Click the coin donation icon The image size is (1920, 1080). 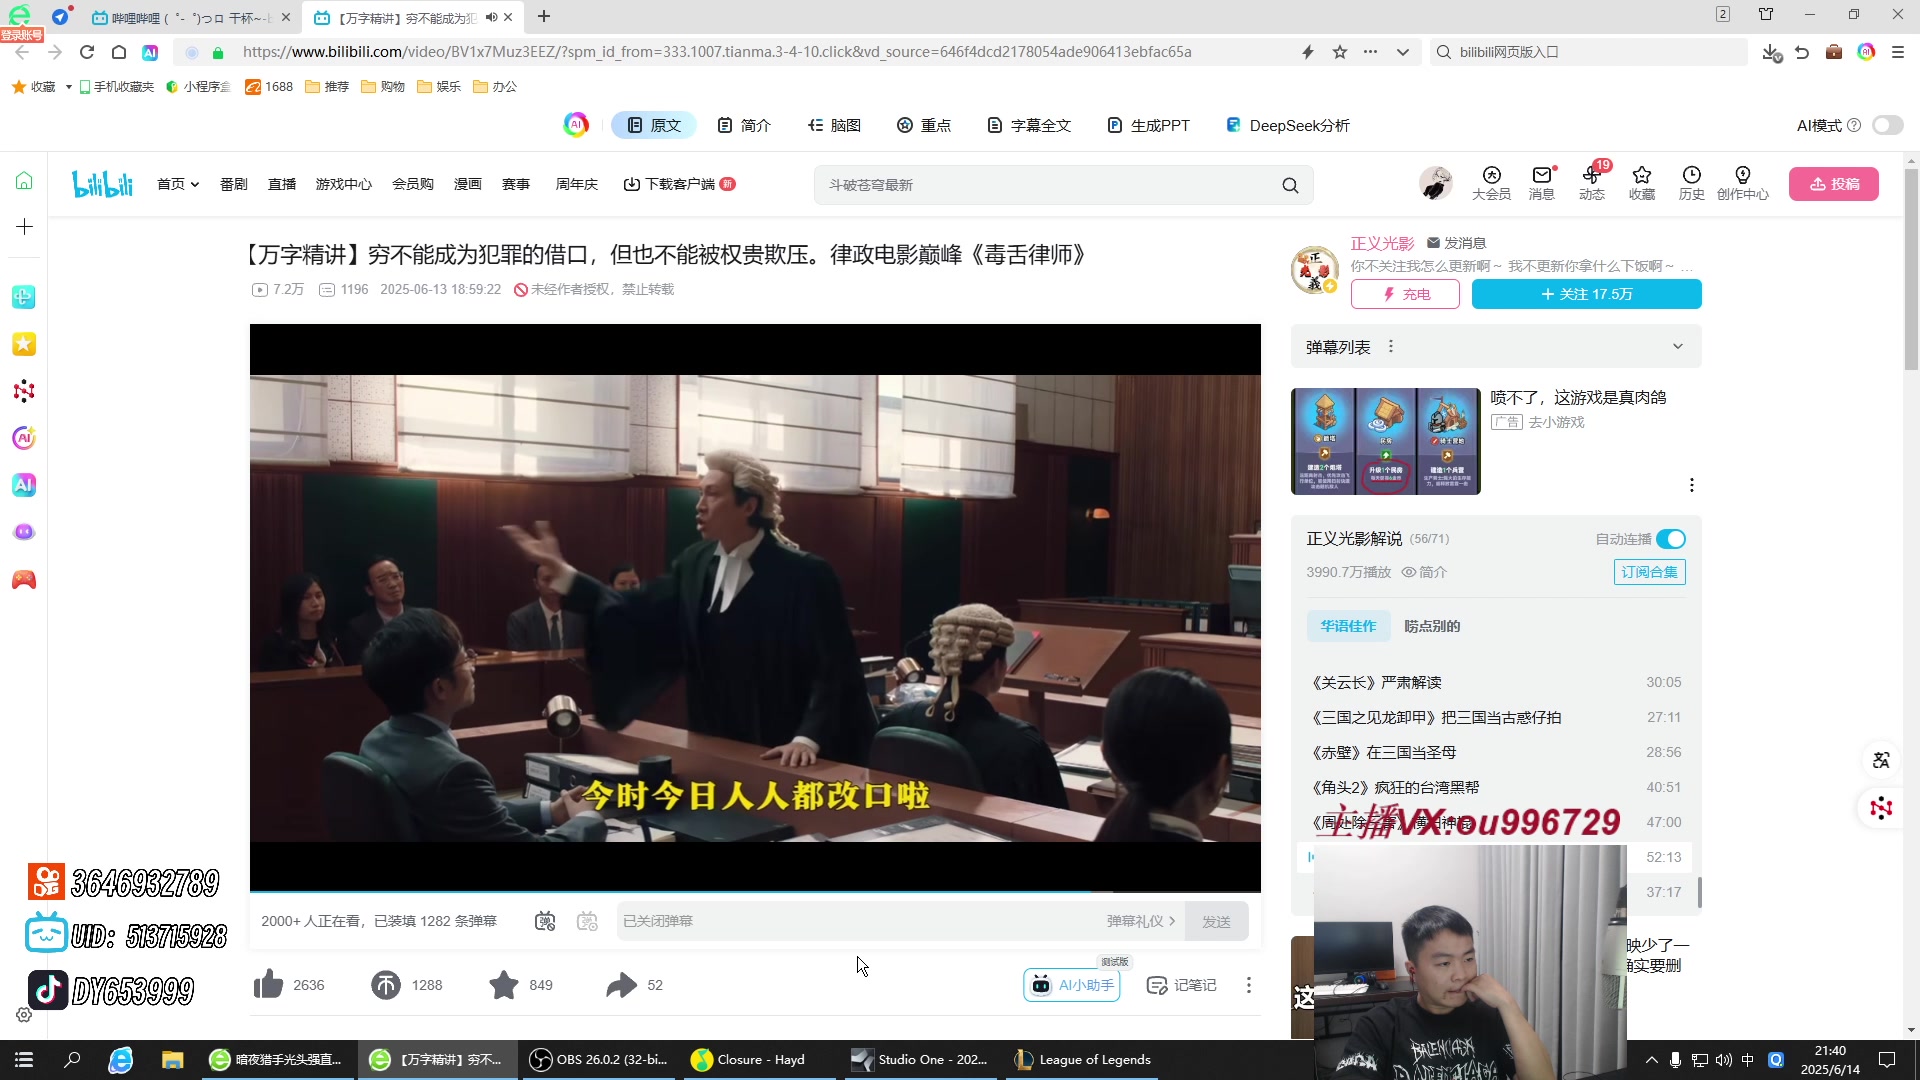tap(386, 985)
